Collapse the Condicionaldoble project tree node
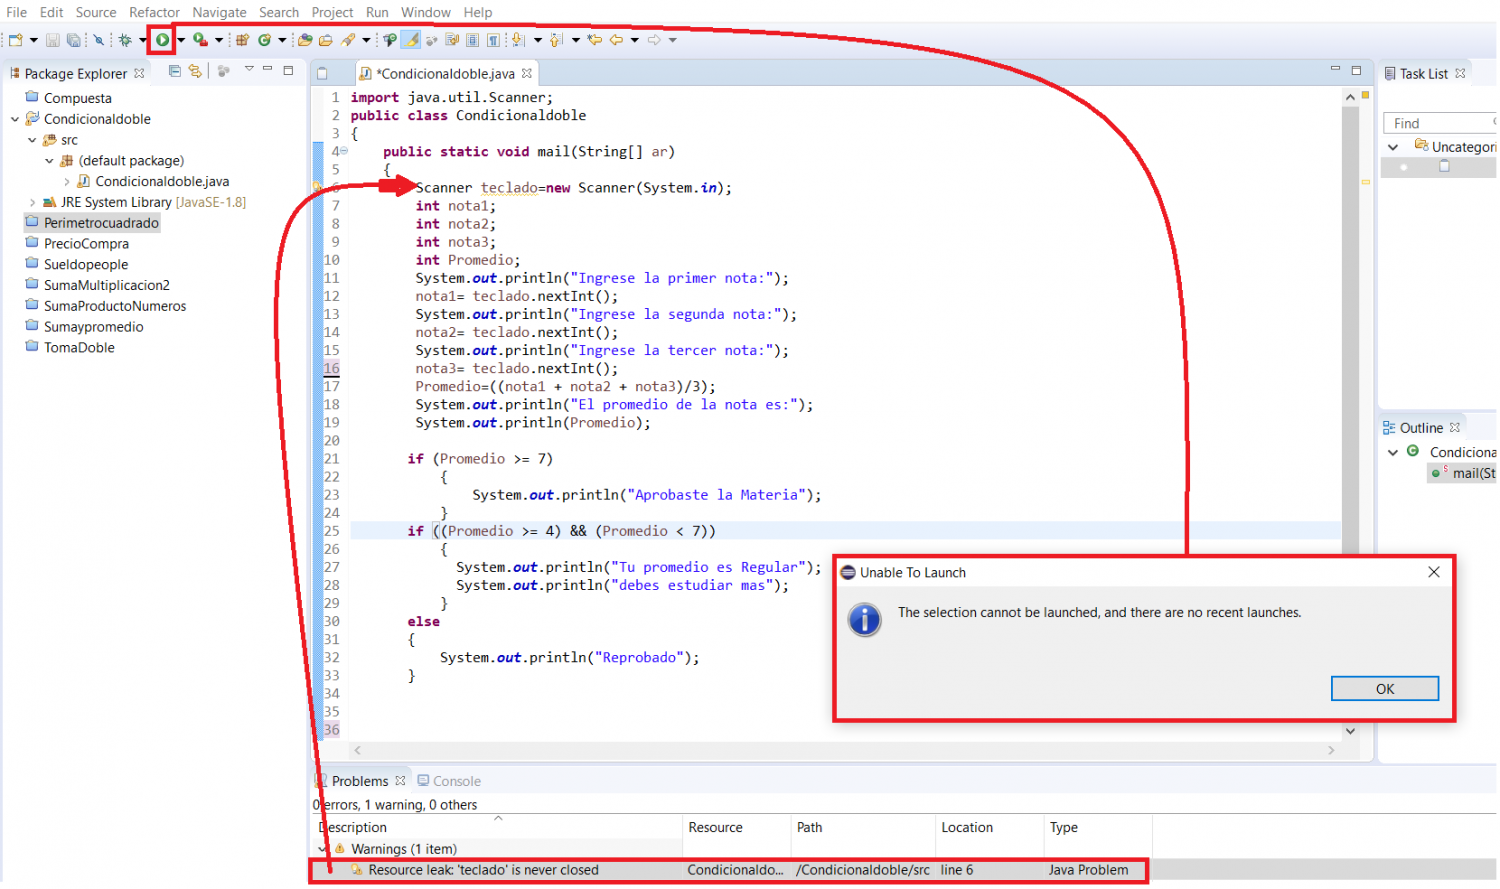Viewport: 1500px width, 889px height. pyautogui.click(x=15, y=119)
